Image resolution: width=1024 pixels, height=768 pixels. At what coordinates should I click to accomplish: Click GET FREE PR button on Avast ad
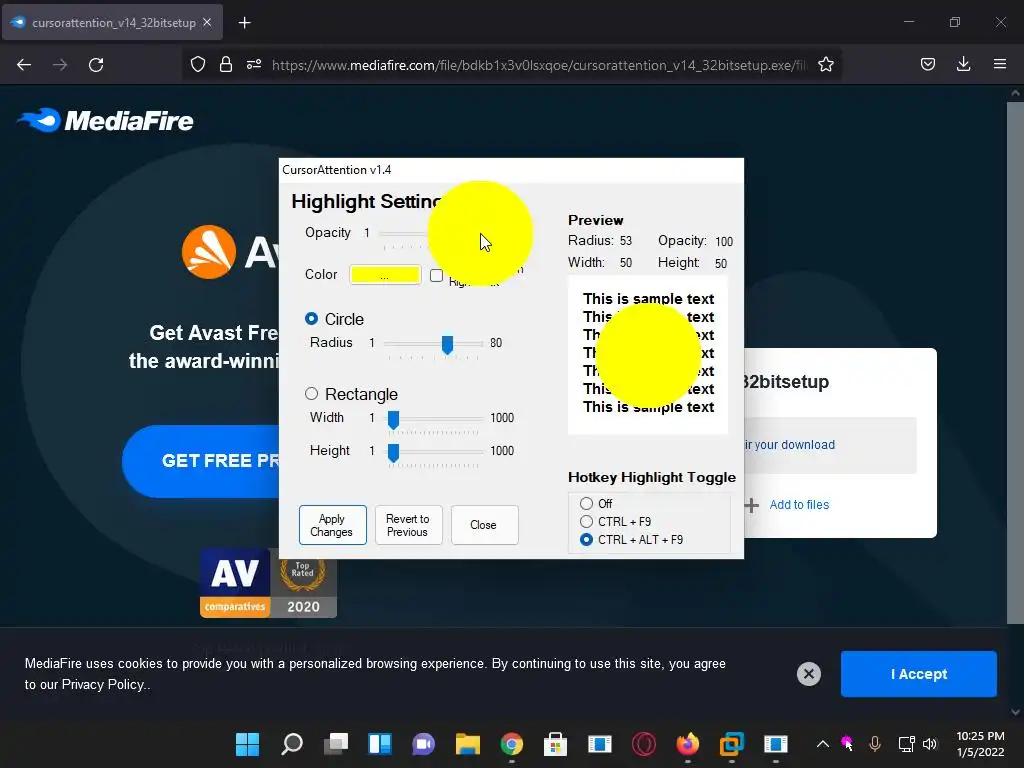tap(201, 461)
